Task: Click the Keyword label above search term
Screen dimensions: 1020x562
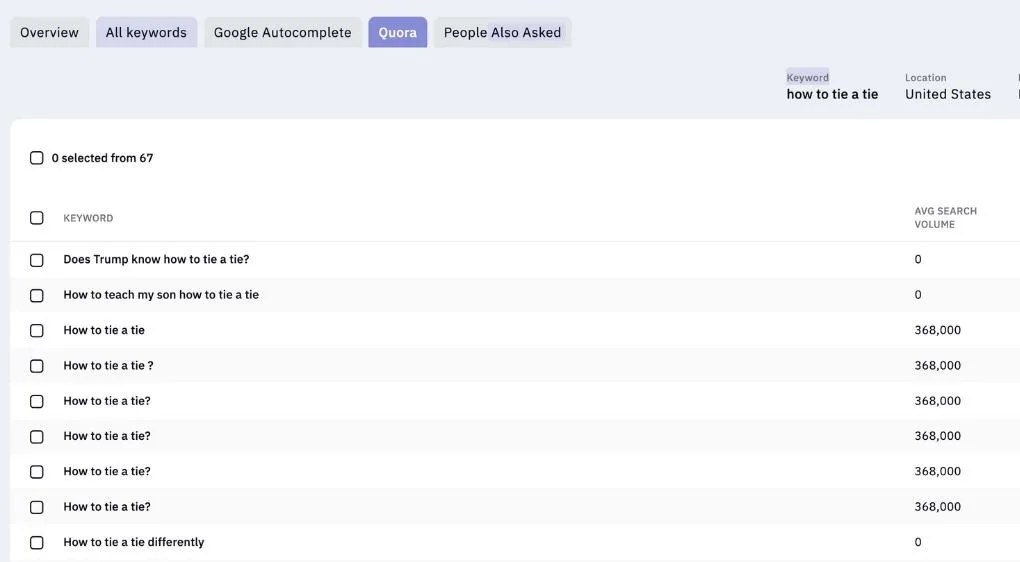Action: point(807,77)
